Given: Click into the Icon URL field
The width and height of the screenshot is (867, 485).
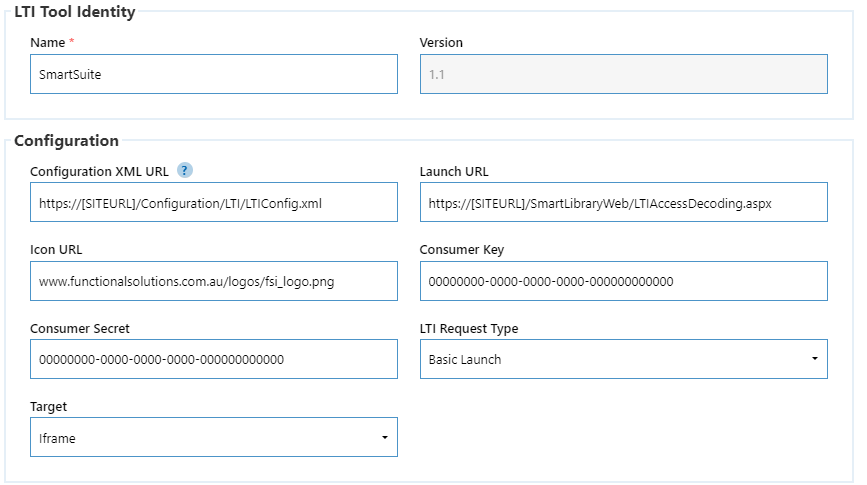Looking at the screenshot, I should tap(214, 281).
